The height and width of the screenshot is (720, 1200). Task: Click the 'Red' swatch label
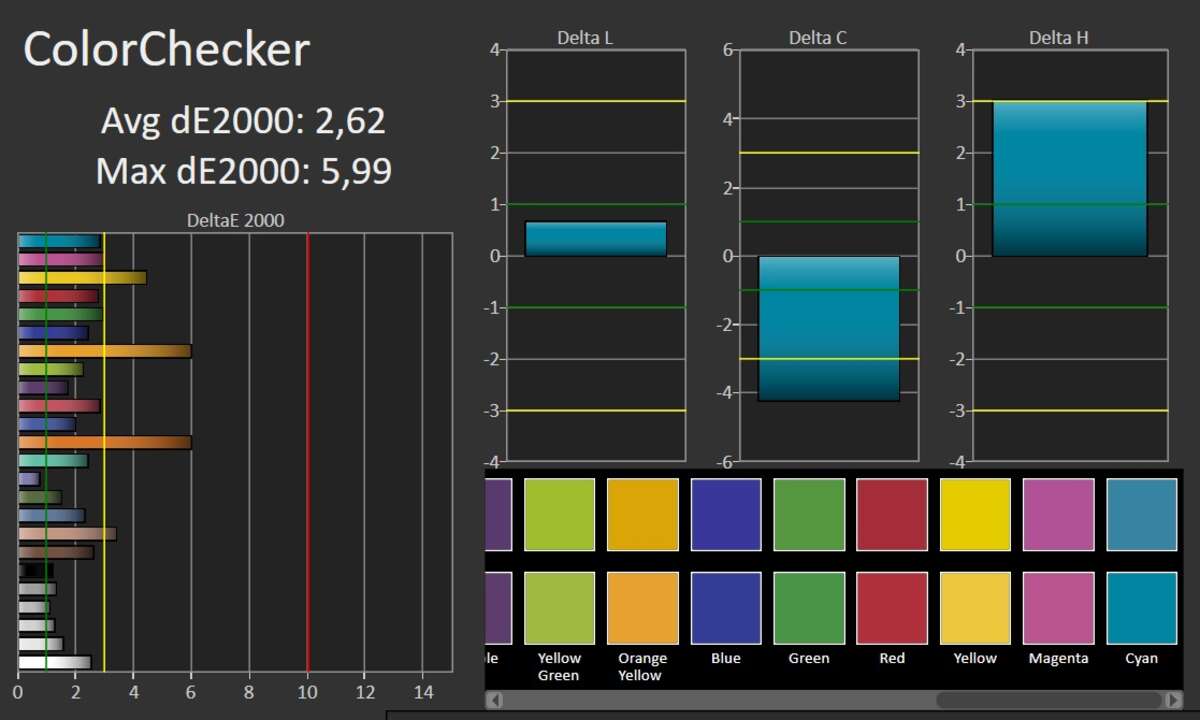892,658
